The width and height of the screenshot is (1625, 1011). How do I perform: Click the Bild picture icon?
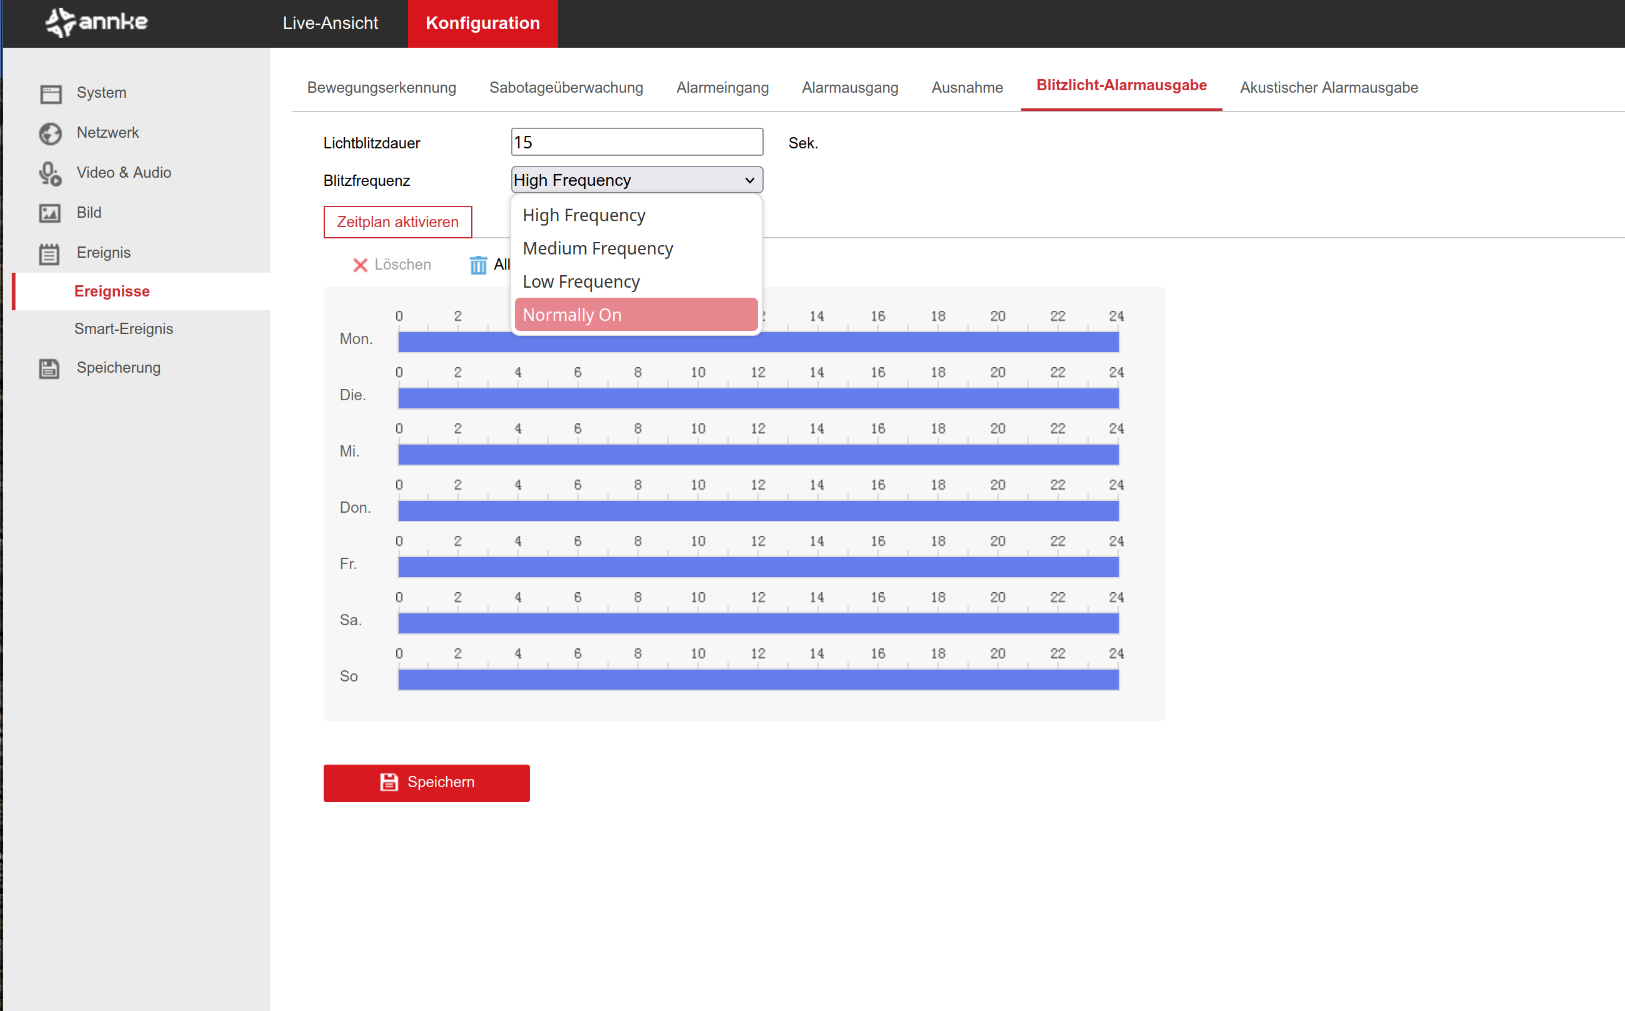(50, 213)
